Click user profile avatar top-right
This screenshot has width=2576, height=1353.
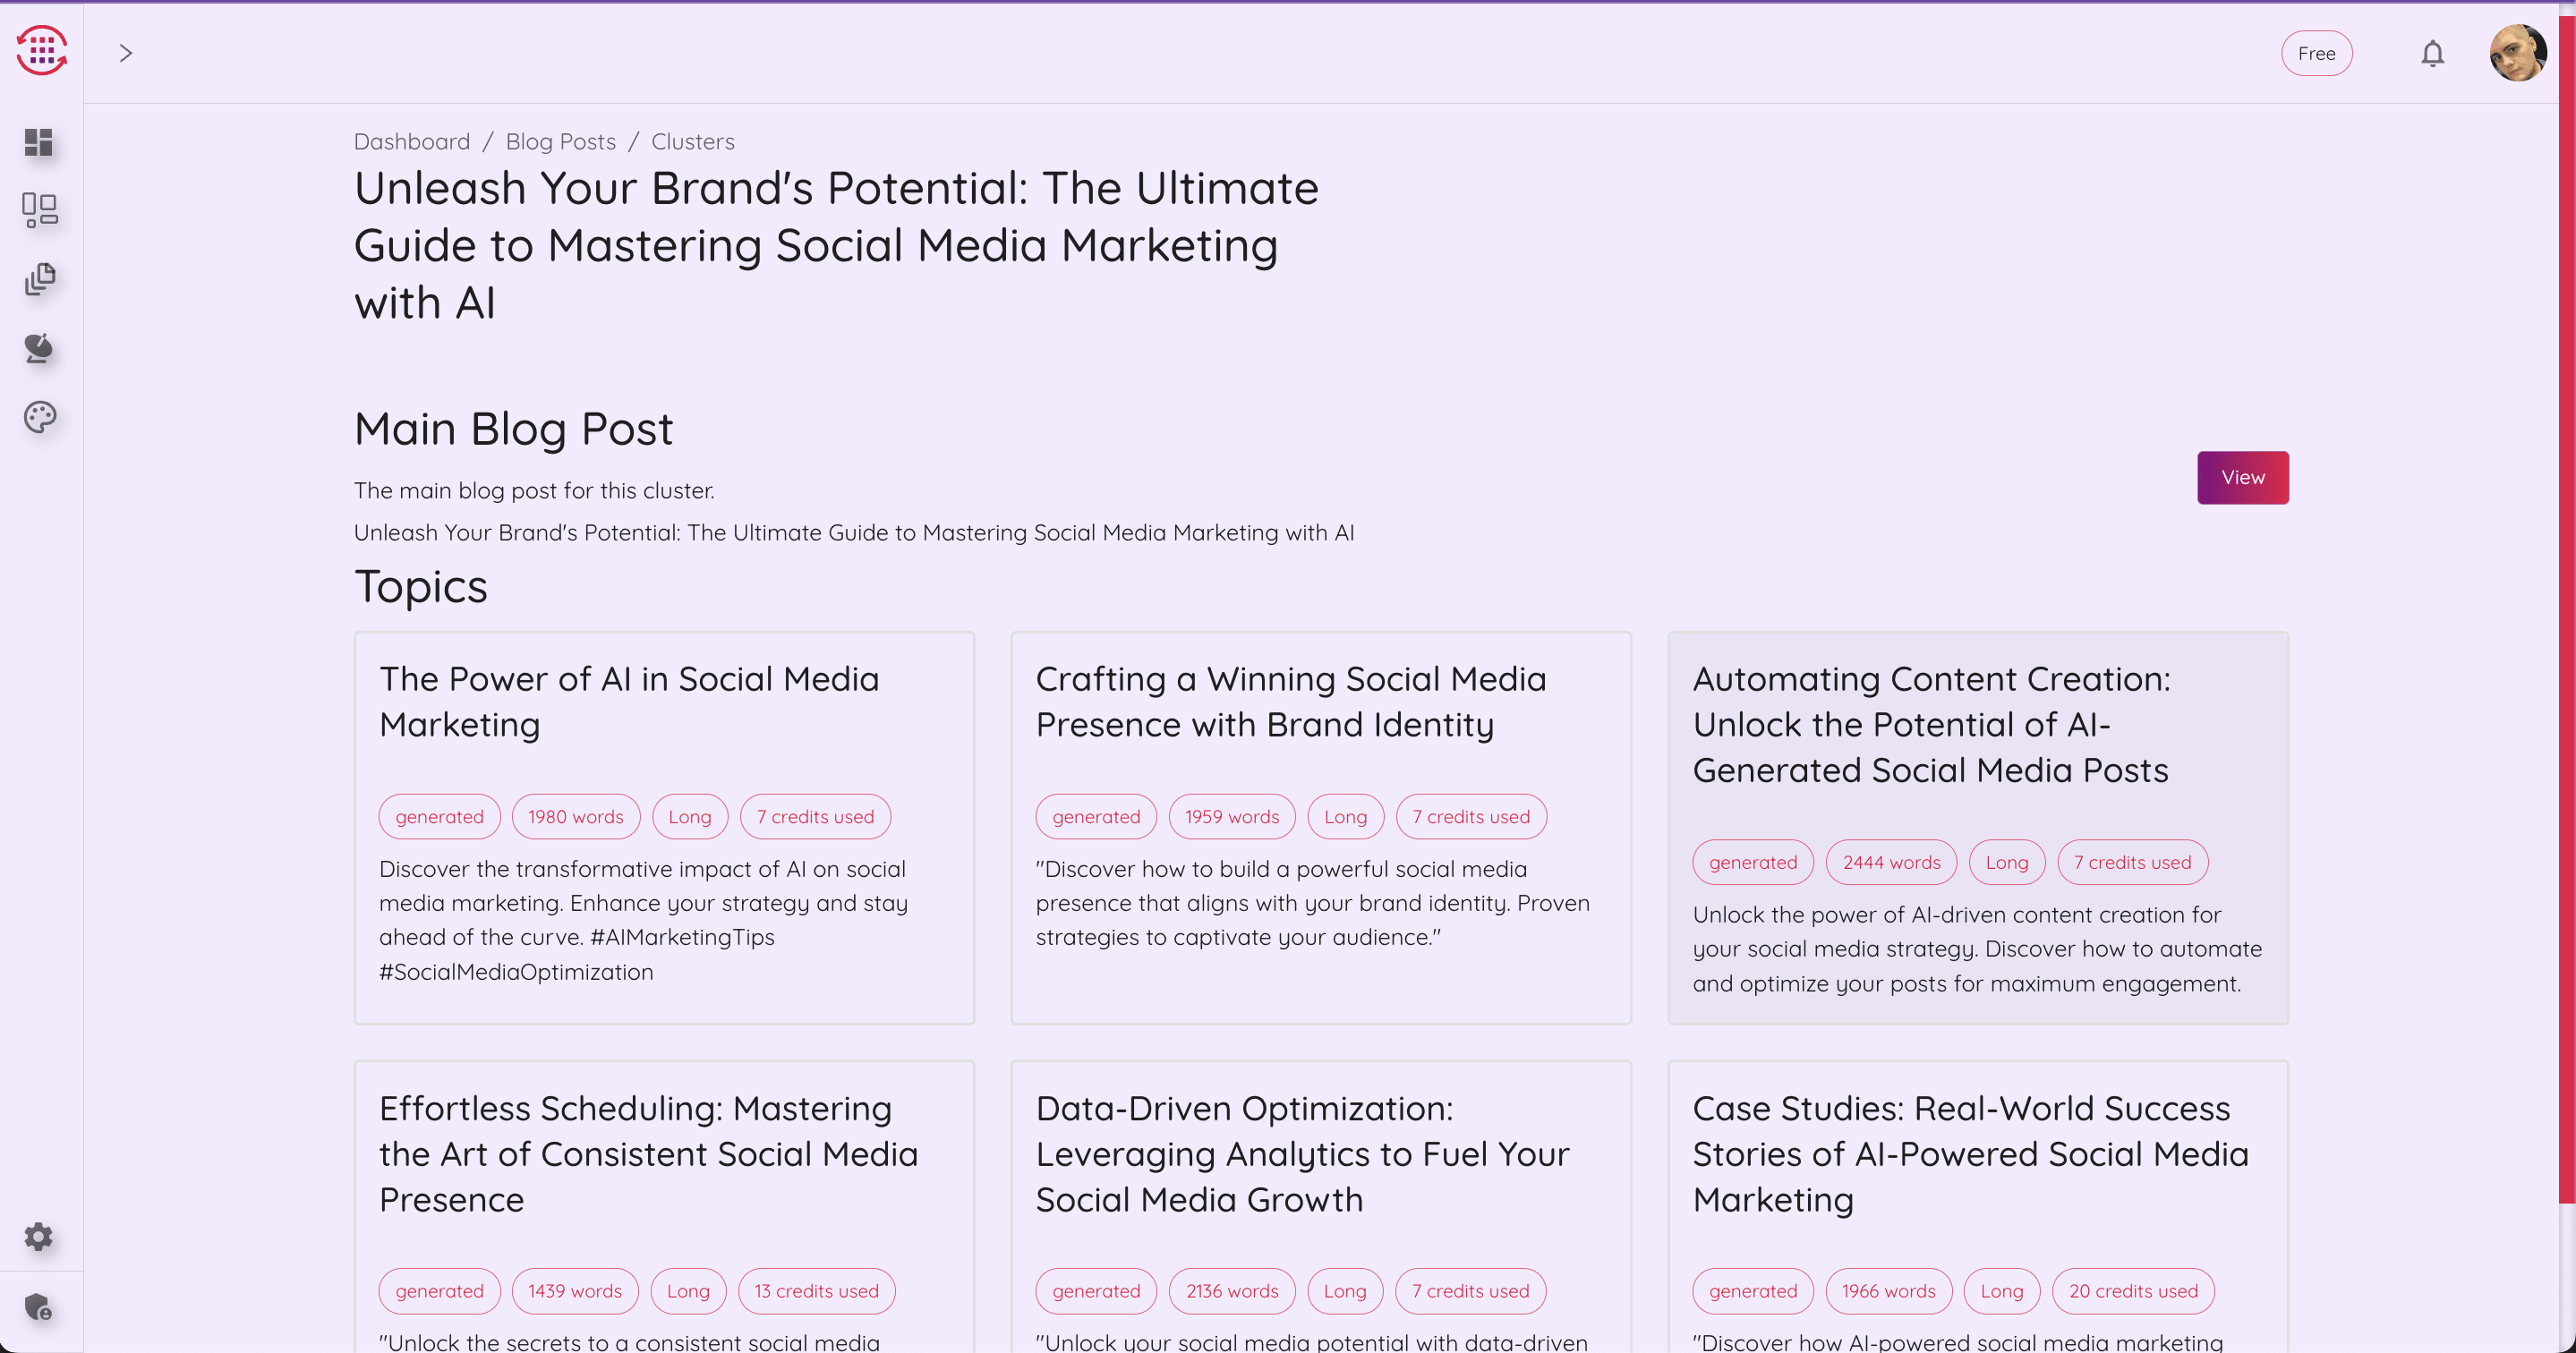pyautogui.click(x=2518, y=53)
